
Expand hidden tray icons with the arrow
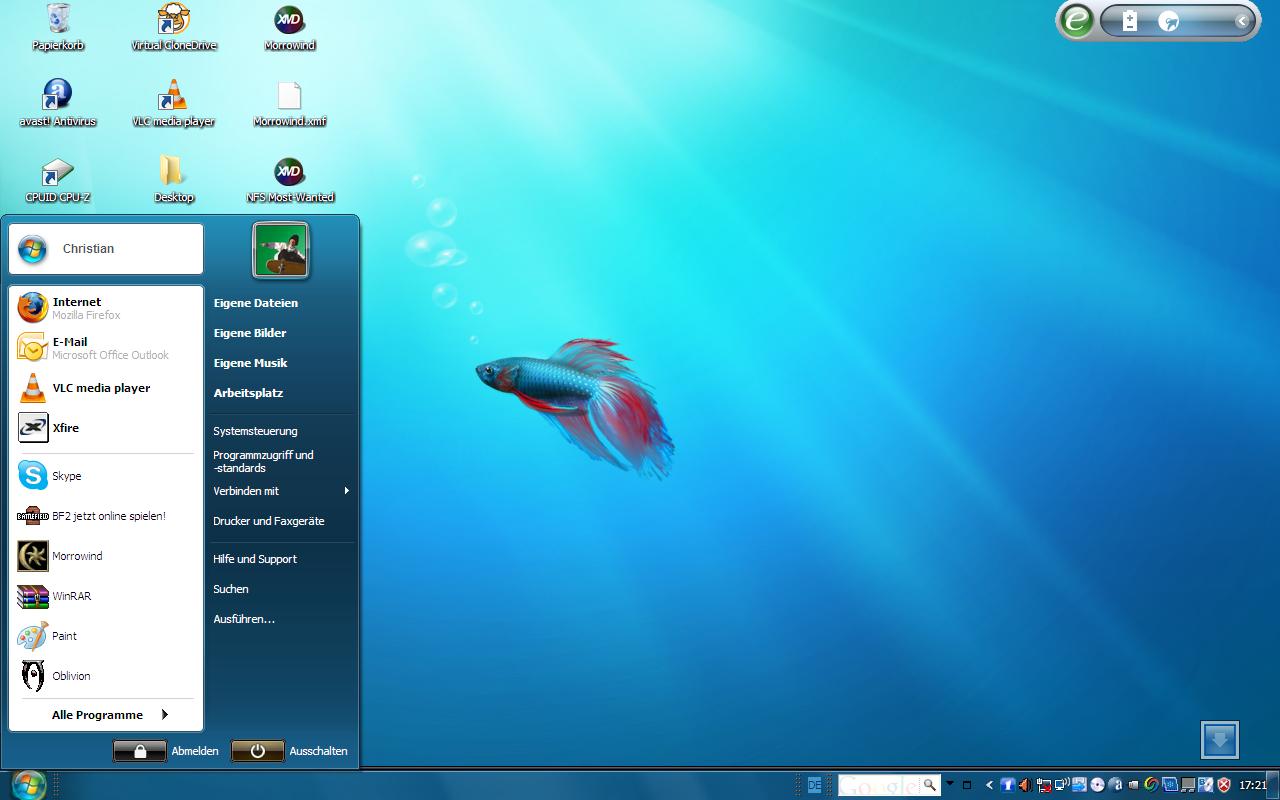point(990,785)
